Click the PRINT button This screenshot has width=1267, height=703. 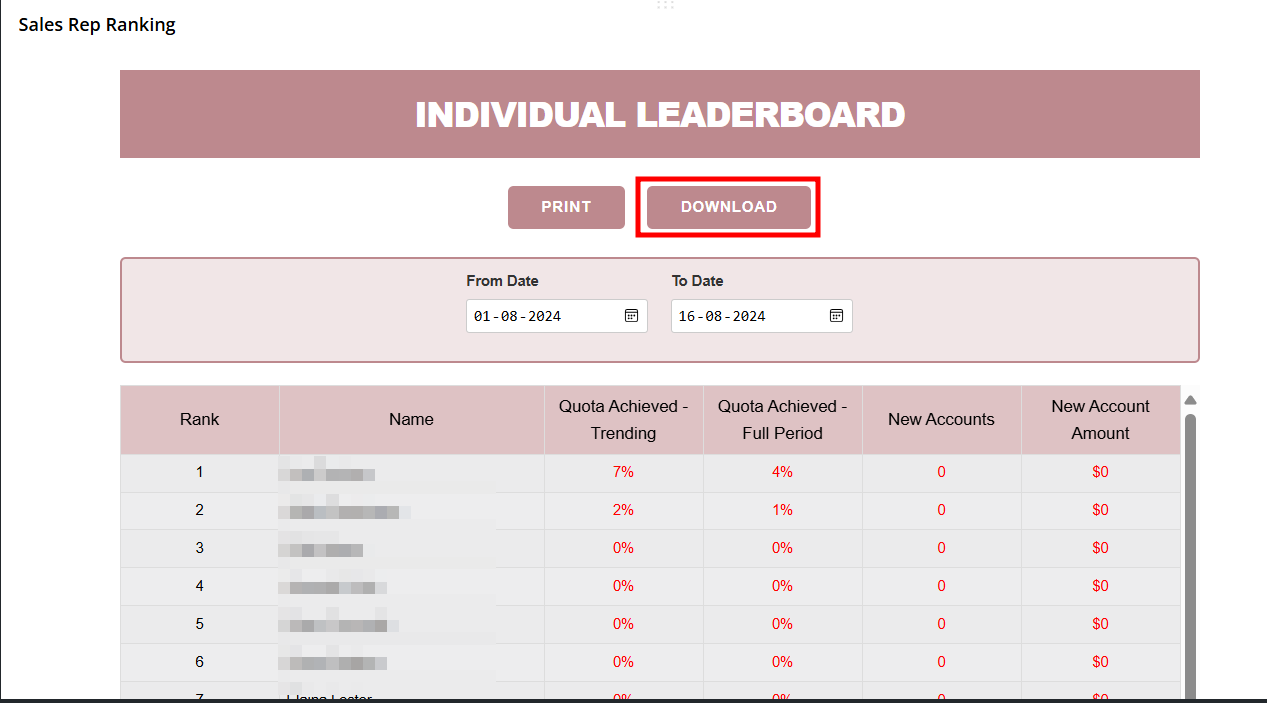[x=566, y=207]
